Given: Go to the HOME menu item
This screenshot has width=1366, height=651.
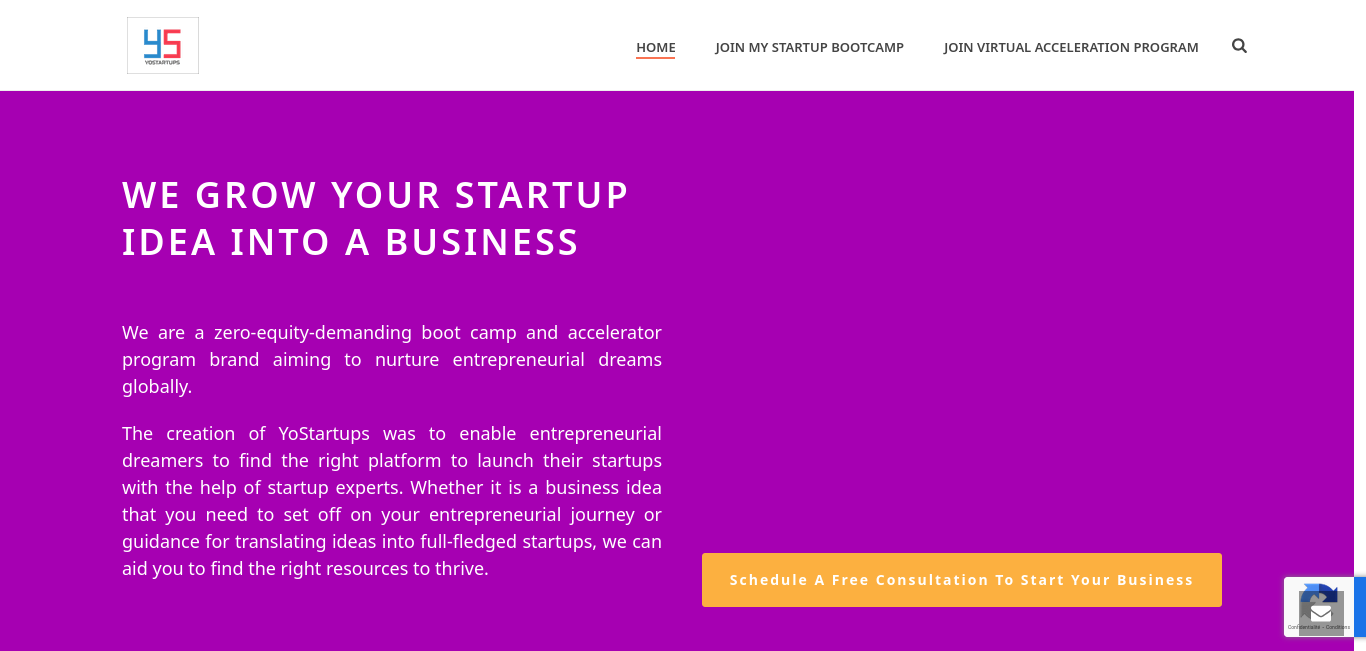Looking at the screenshot, I should [x=656, y=47].
